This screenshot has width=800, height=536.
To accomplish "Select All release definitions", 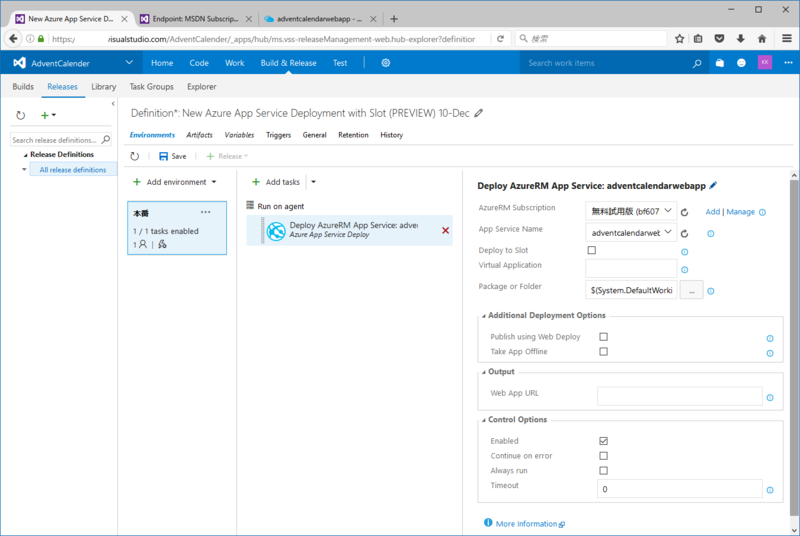I will (73, 170).
